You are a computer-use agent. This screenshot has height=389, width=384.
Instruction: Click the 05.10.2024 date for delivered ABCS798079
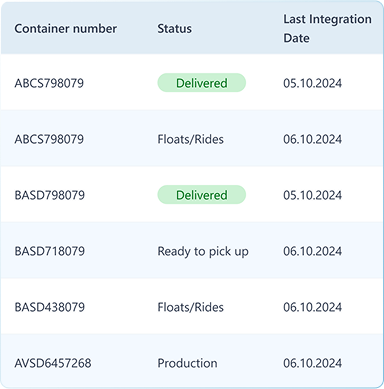point(312,83)
